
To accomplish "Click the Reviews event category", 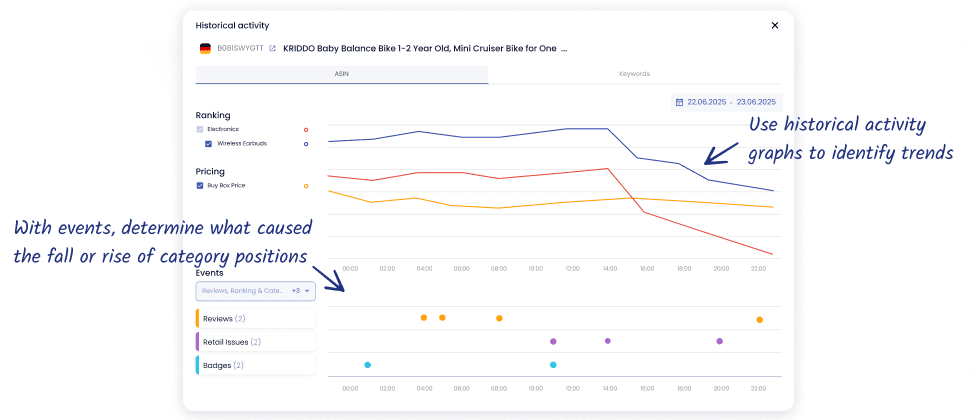I will tap(256, 318).
